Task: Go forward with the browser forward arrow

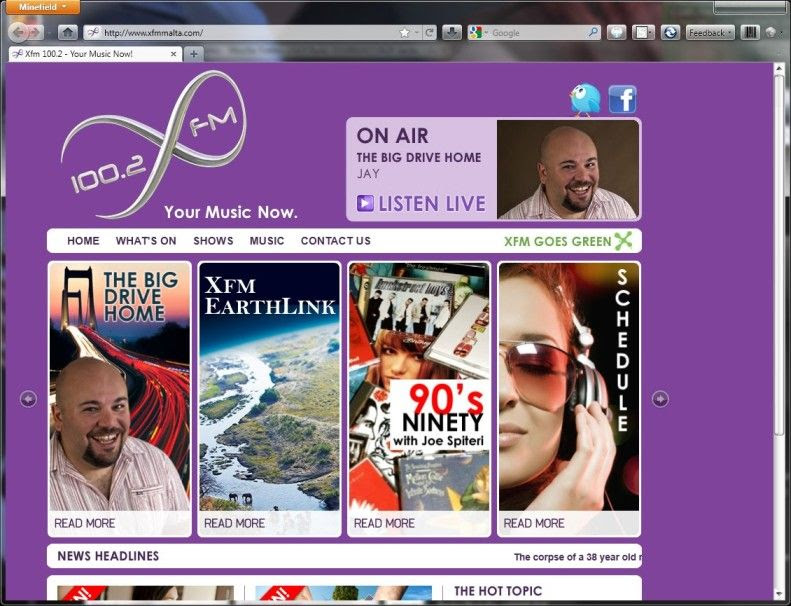Action: [x=35, y=33]
